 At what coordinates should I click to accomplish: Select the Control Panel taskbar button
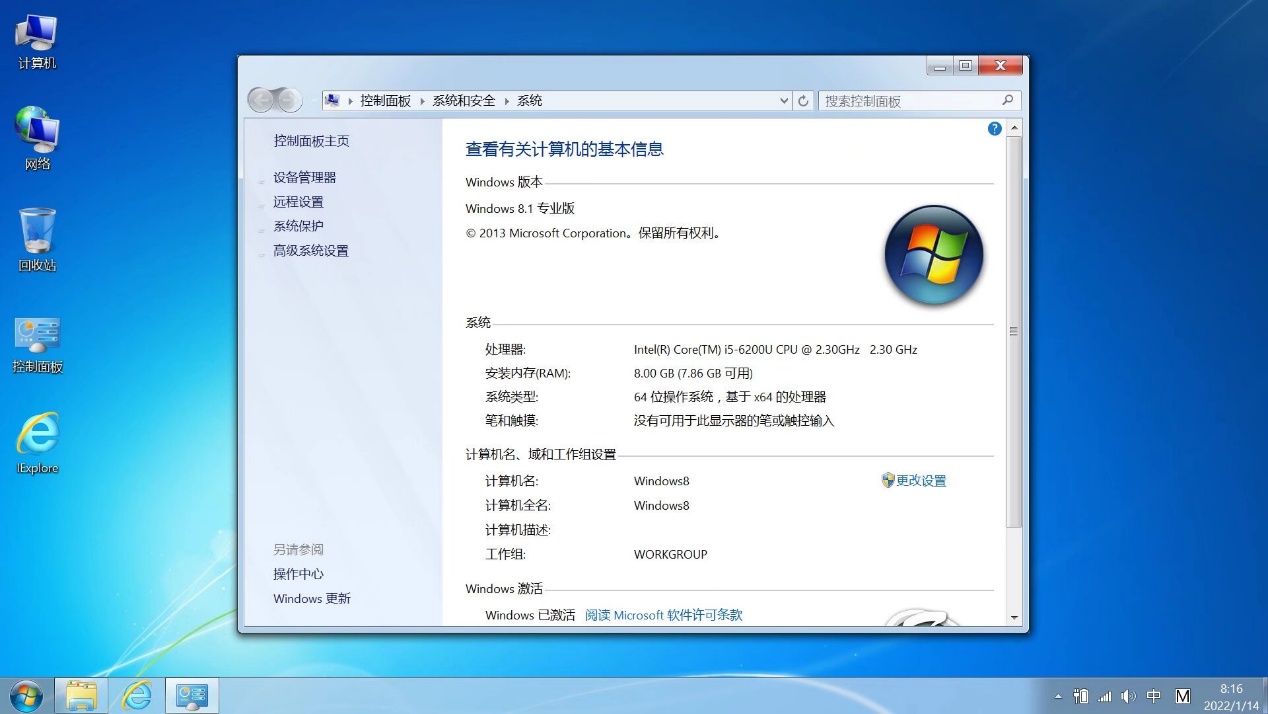[192, 695]
